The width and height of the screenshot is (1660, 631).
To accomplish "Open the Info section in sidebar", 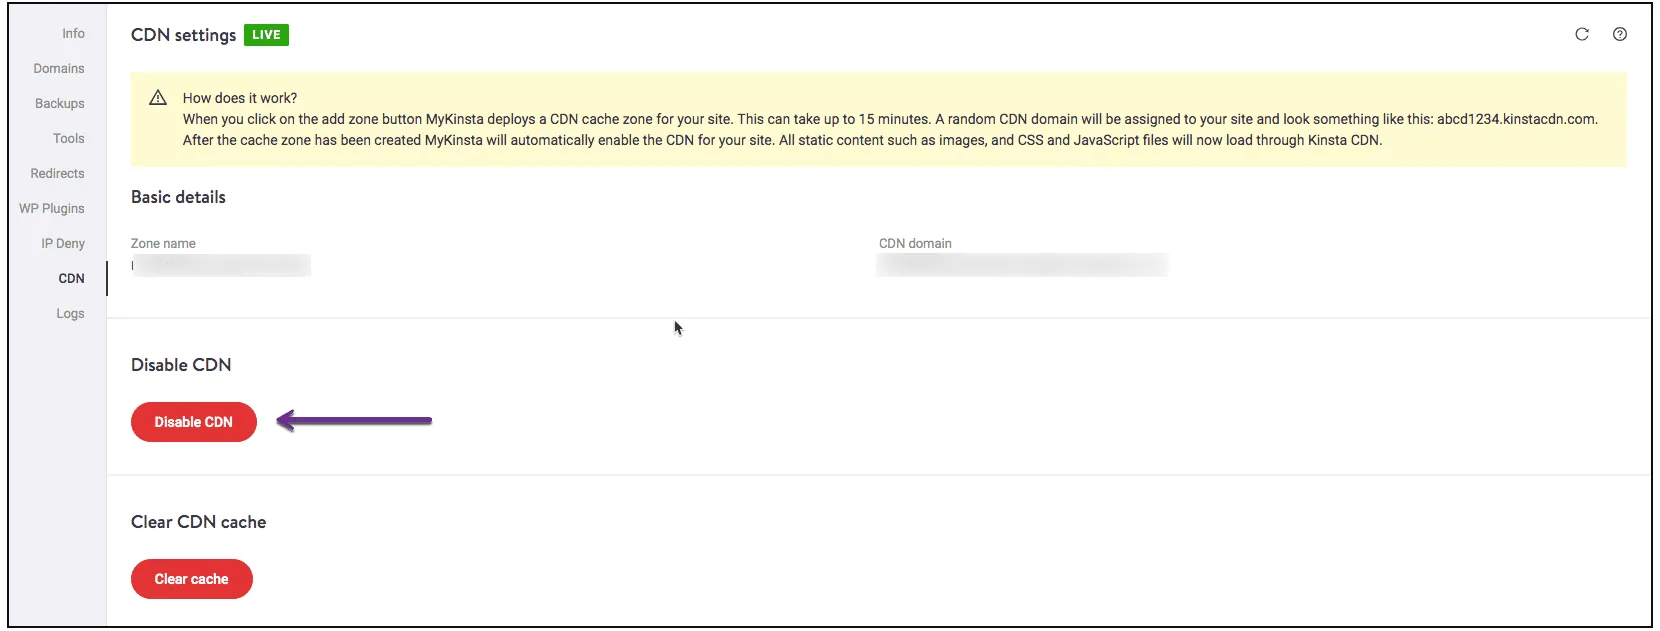I will pyautogui.click(x=73, y=33).
